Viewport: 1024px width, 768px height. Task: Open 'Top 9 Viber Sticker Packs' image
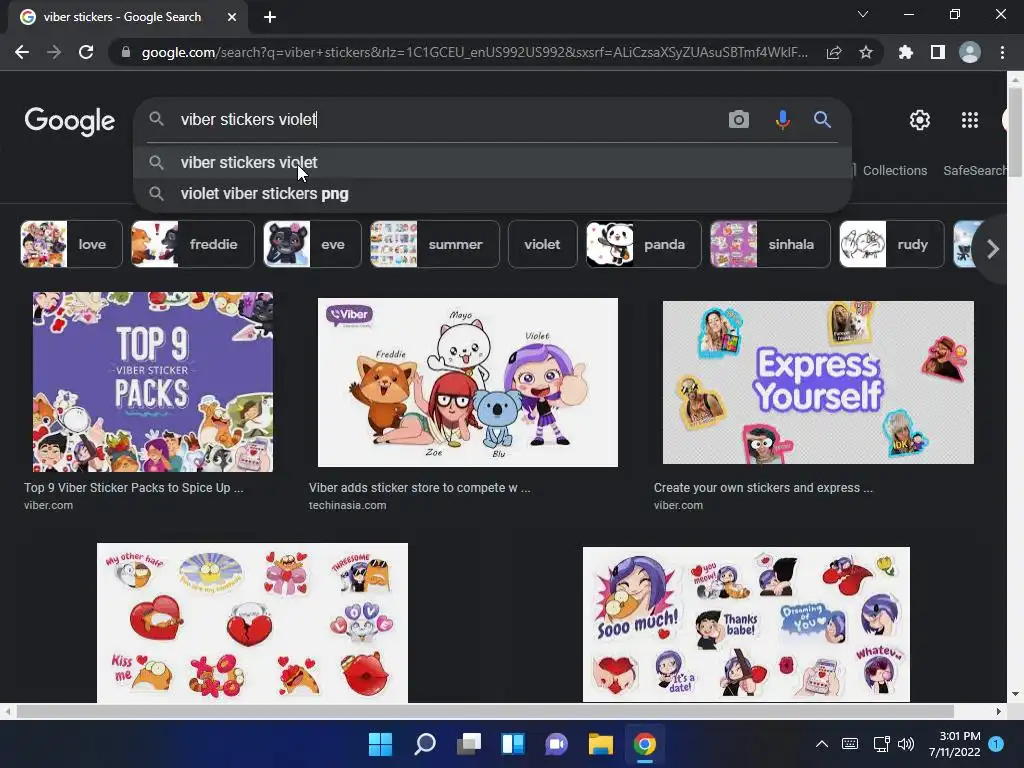[x=153, y=382]
